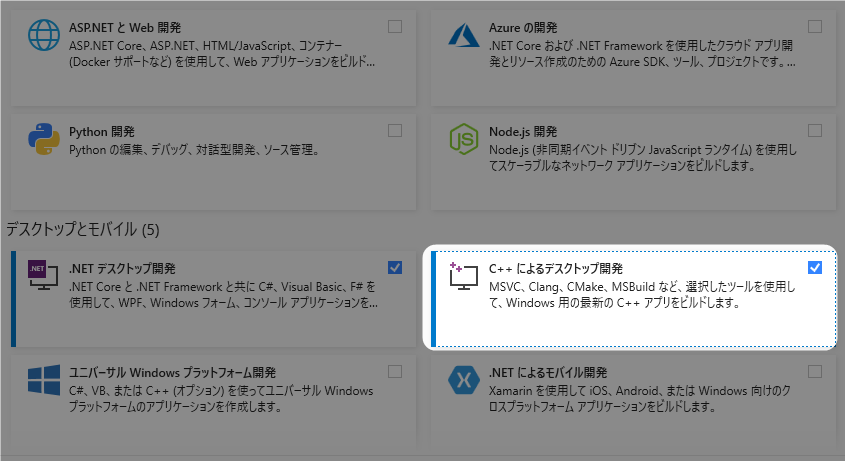Image resolution: width=845 pixels, height=461 pixels.
Task: Click the Python の編集、デバッグ description text
Action: 194,150
